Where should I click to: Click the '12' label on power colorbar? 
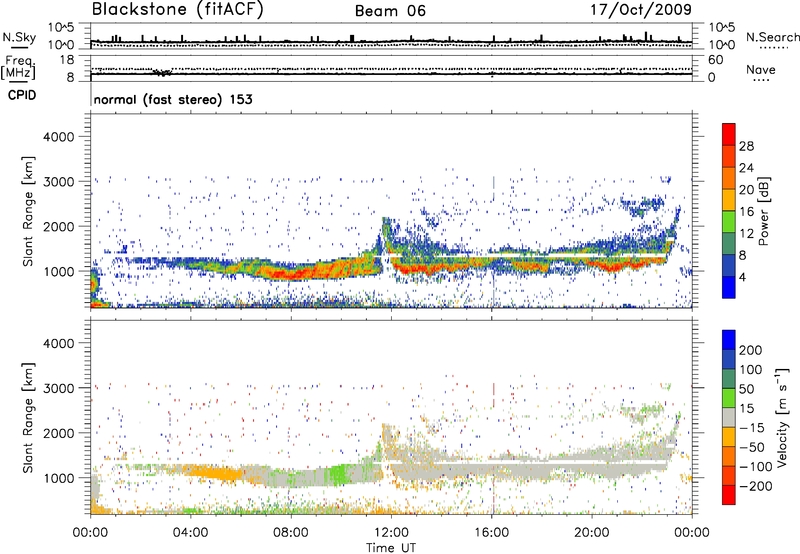746,234
